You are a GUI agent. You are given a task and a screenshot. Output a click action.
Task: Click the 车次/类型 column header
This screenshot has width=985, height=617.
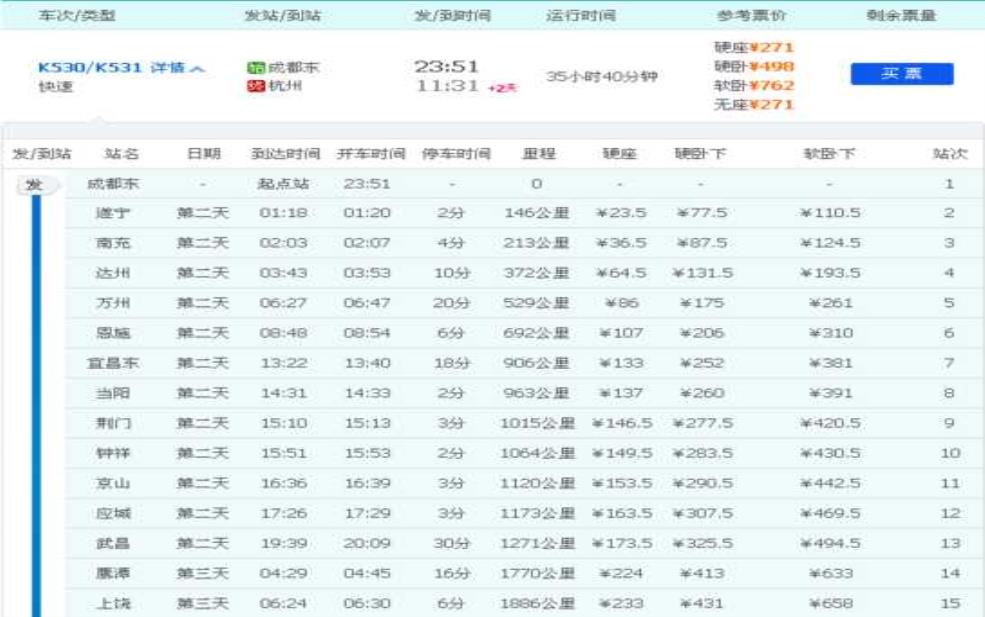[76, 16]
